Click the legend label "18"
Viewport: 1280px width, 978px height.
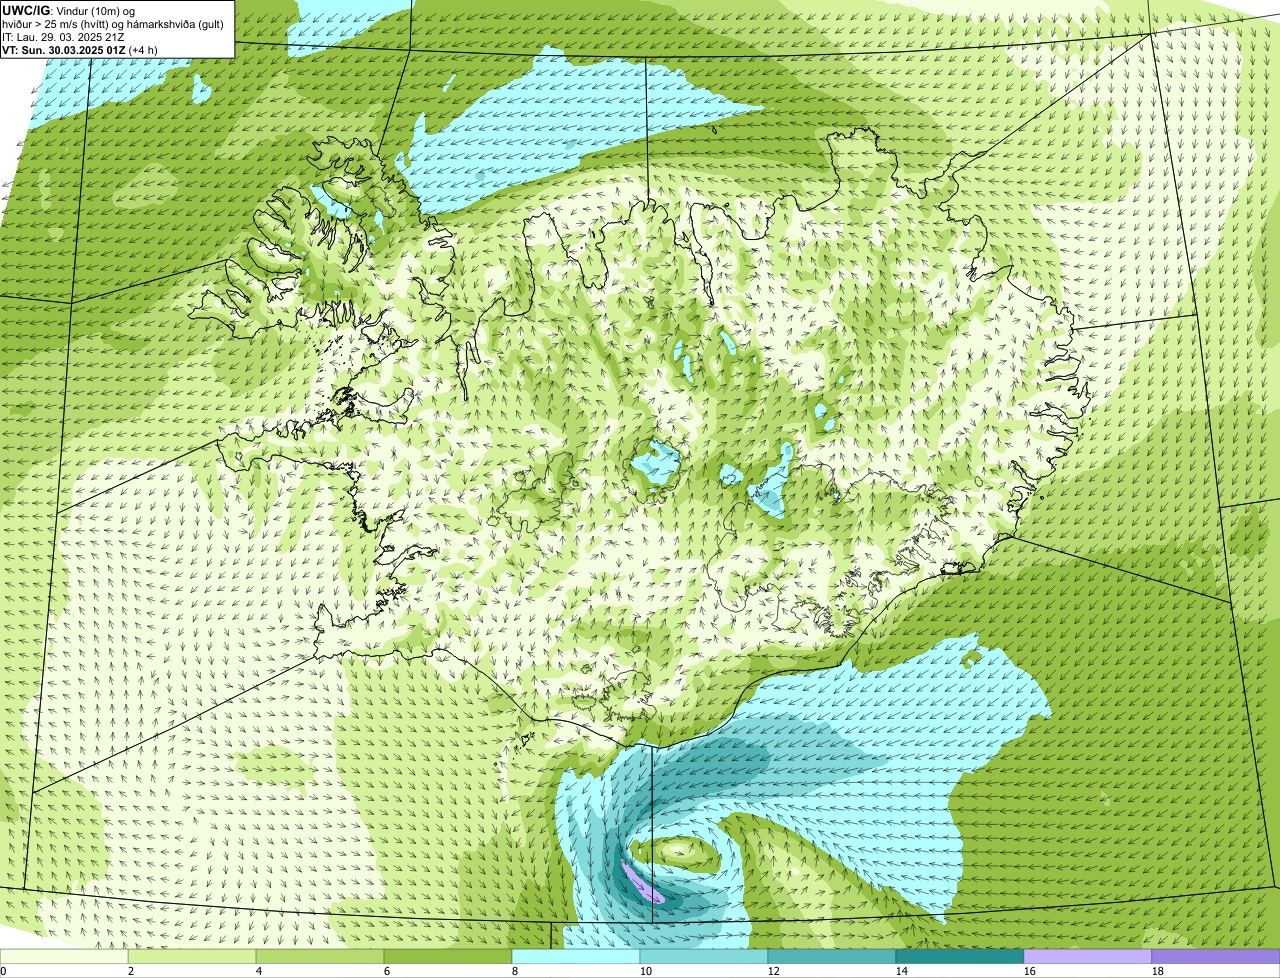pyautogui.click(x=1158, y=971)
